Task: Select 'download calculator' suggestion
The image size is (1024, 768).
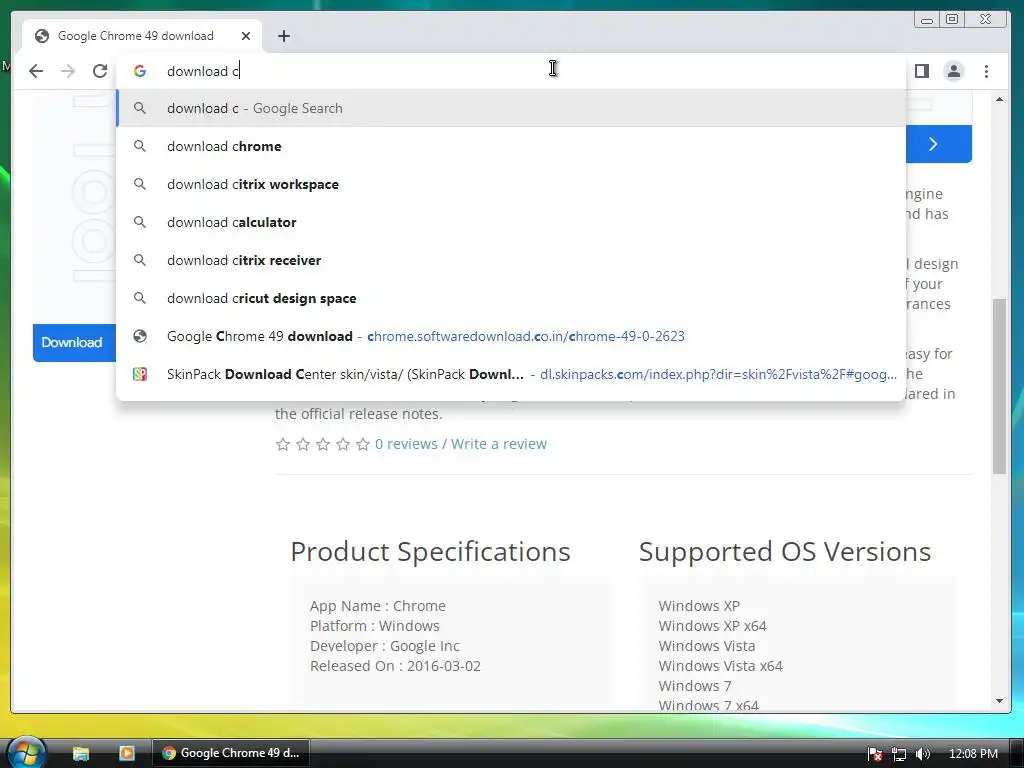Action: [511, 222]
